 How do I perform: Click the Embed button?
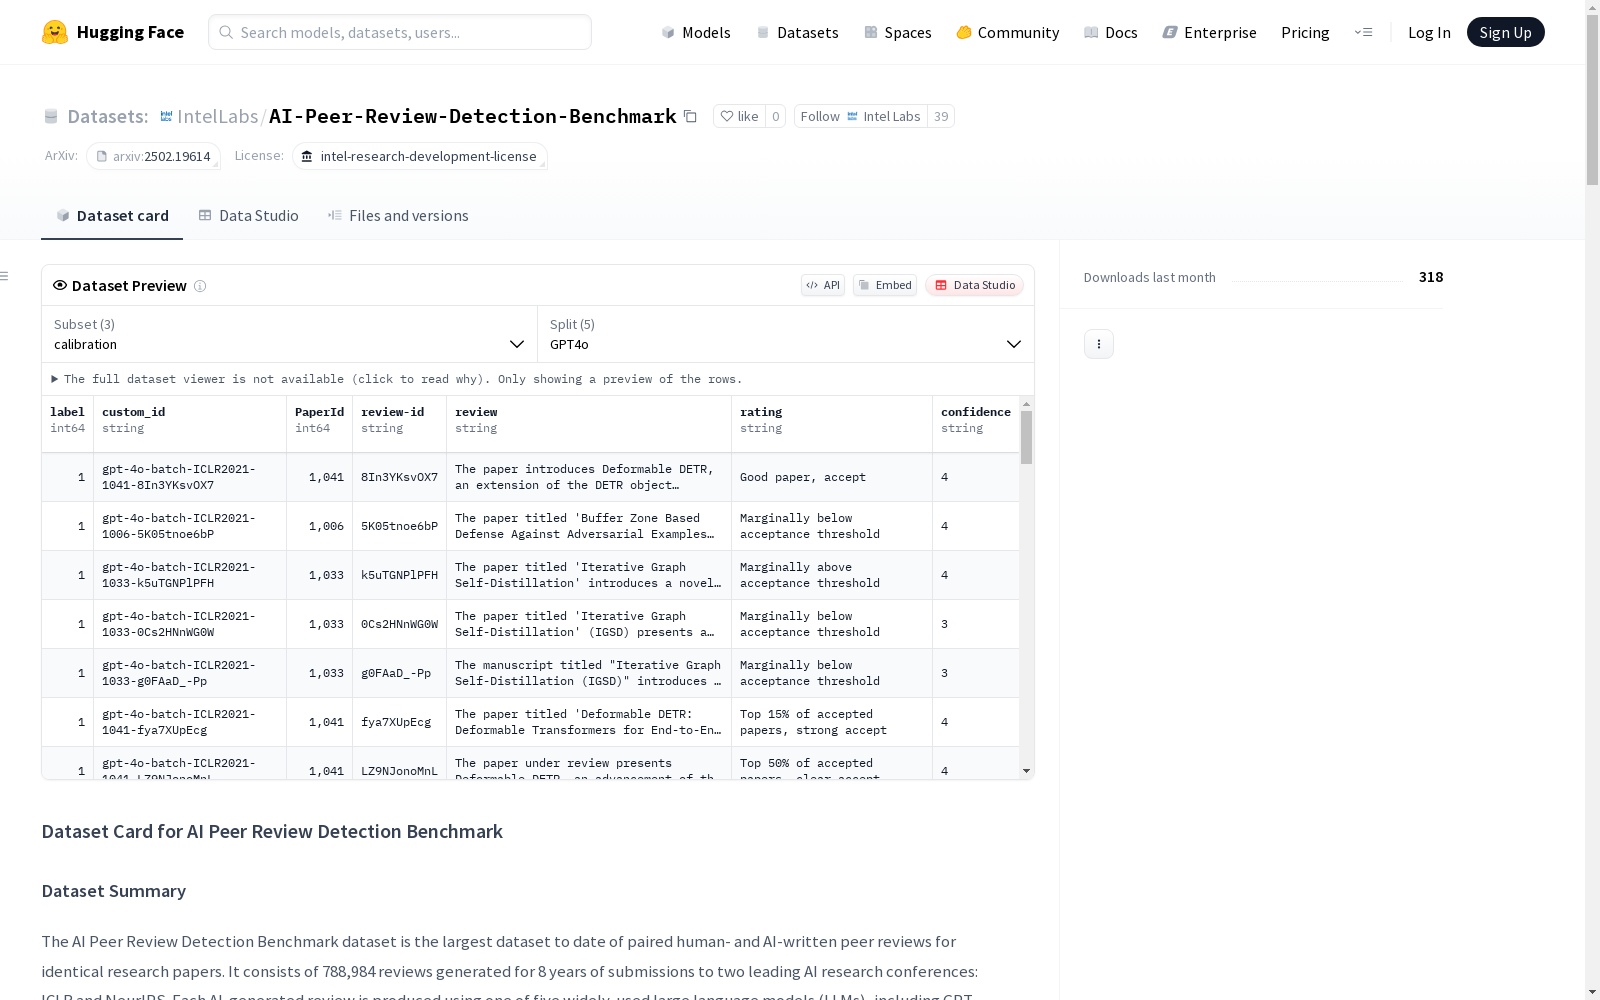click(x=885, y=285)
